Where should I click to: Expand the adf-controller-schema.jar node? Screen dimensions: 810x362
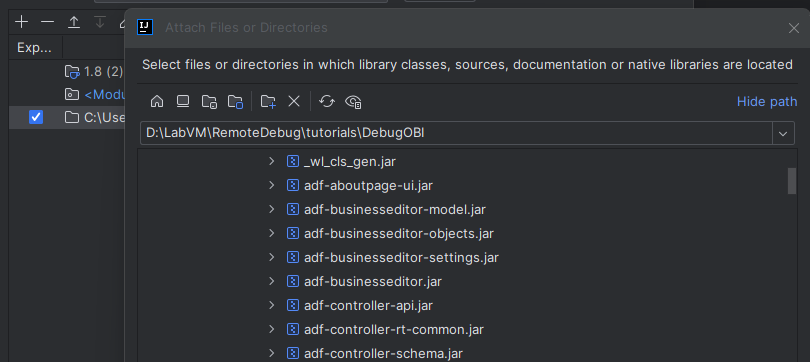271,353
